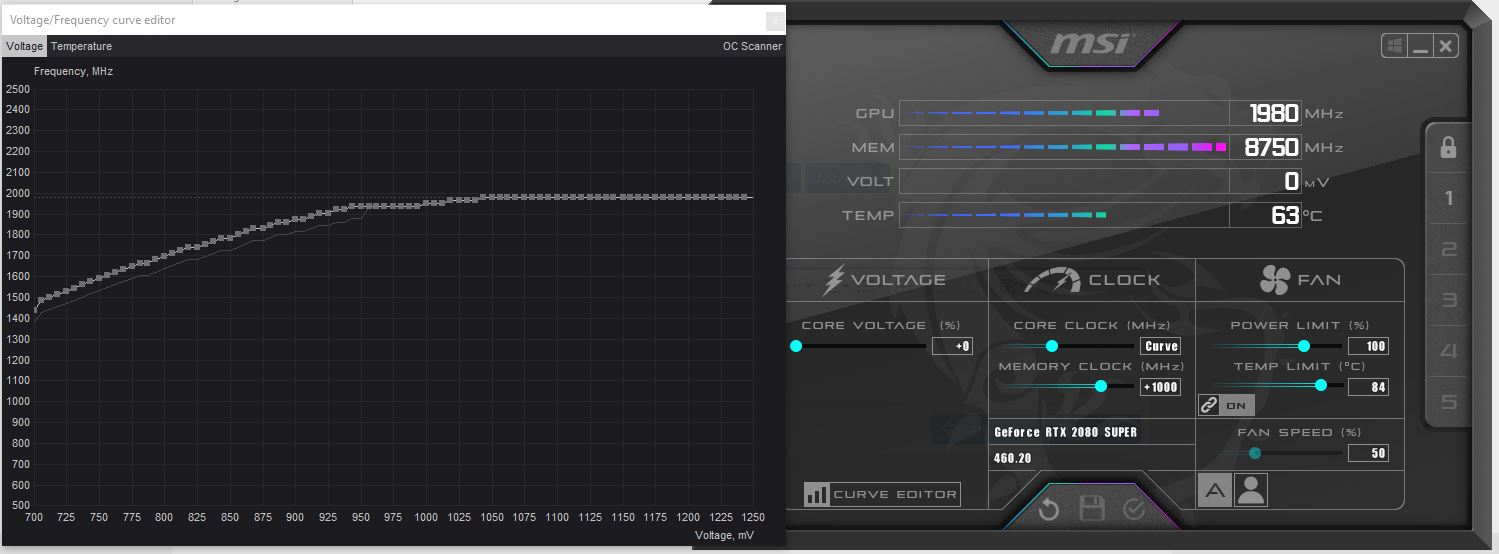Viewport: 1499px width, 554px height.
Task: Close the Afterburner main window
Action: point(1446,45)
